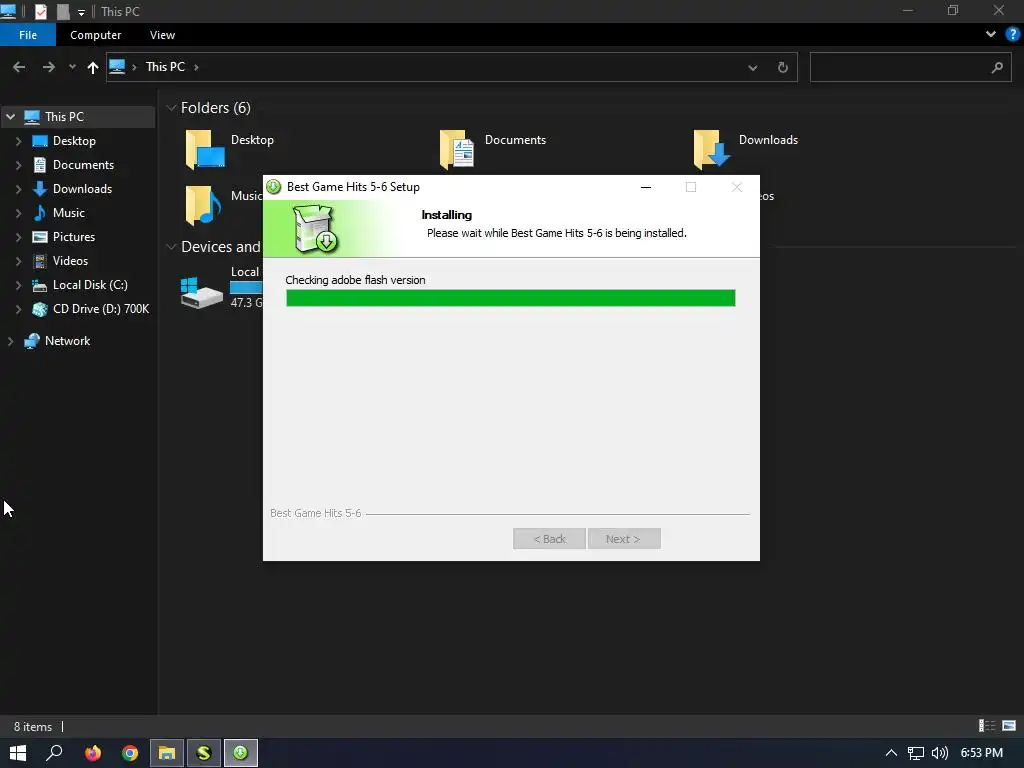Click the green S app on taskbar
Image resolution: width=1024 pixels, height=768 pixels.
(204, 753)
